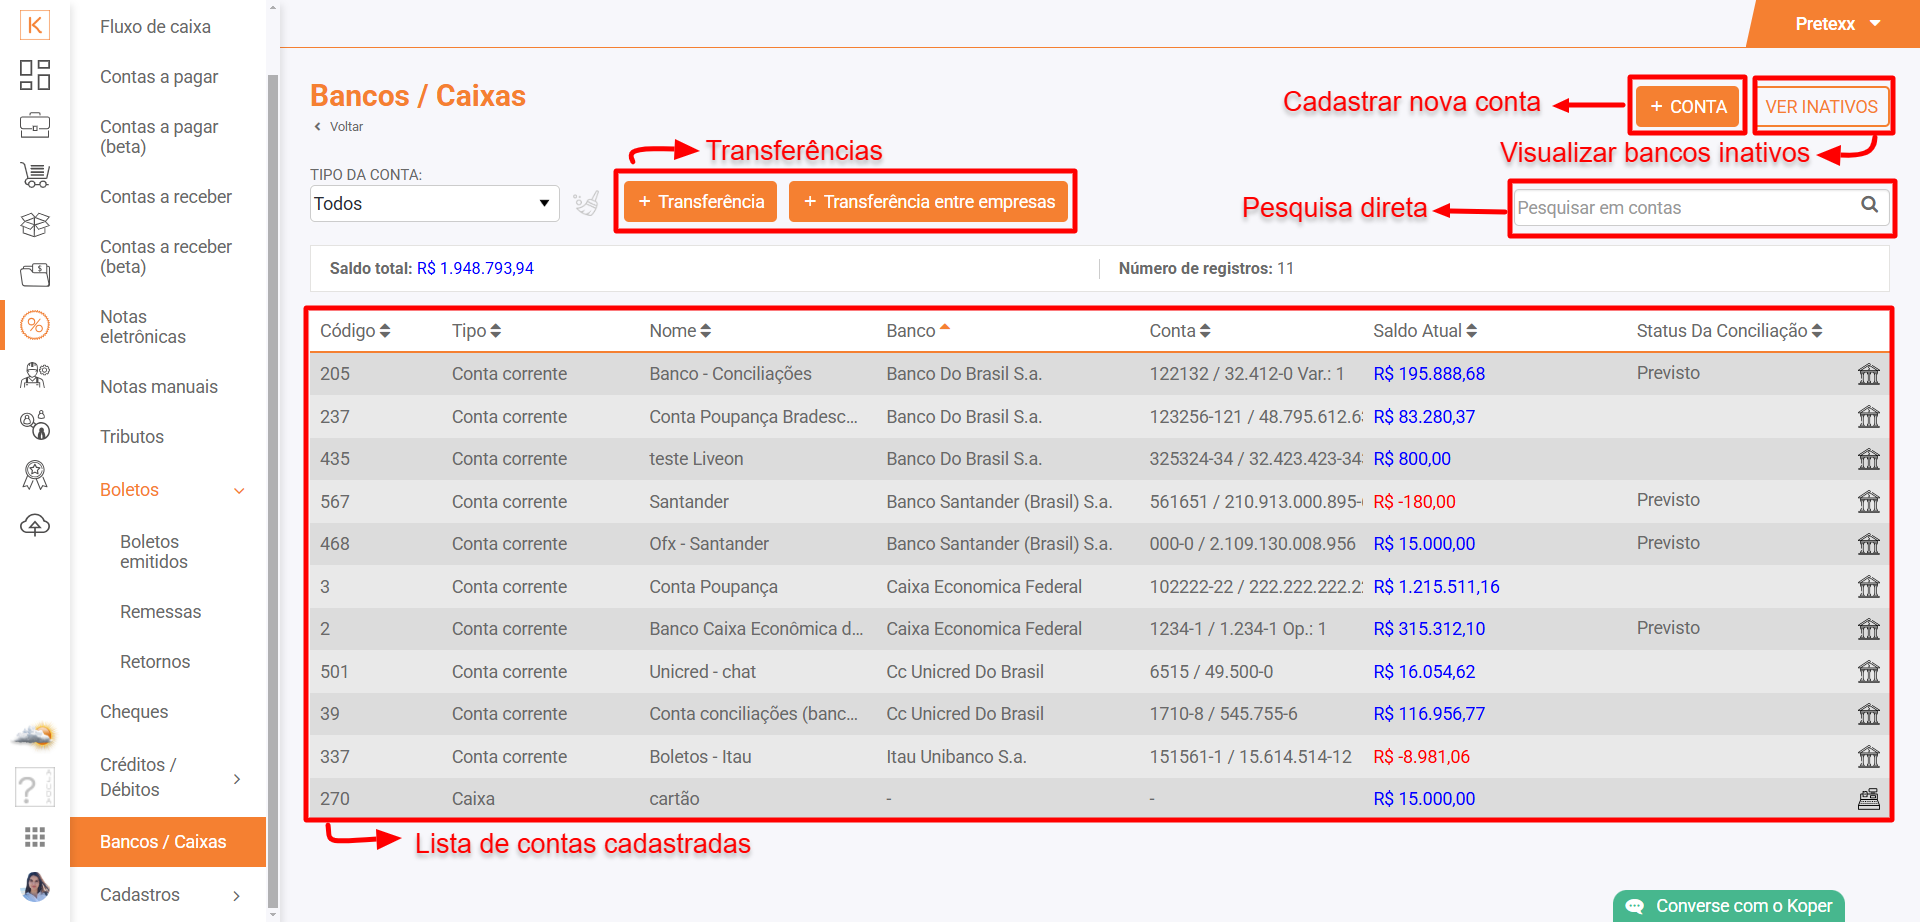Click the dashboard grid icon in sidebar
This screenshot has width=1920, height=922.
[35, 75]
